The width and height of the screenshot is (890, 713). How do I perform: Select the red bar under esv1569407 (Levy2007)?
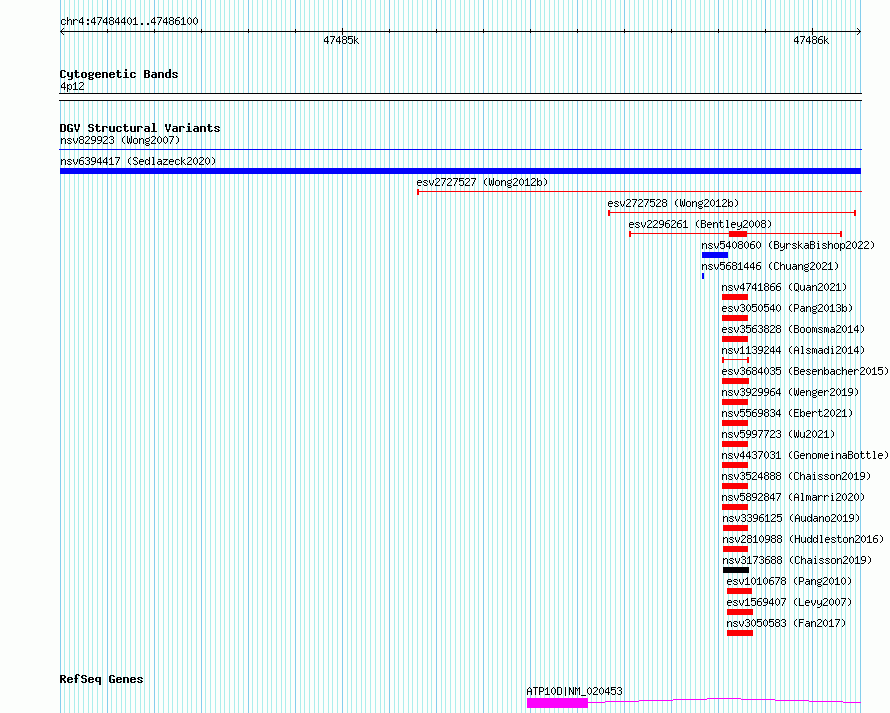740,612
